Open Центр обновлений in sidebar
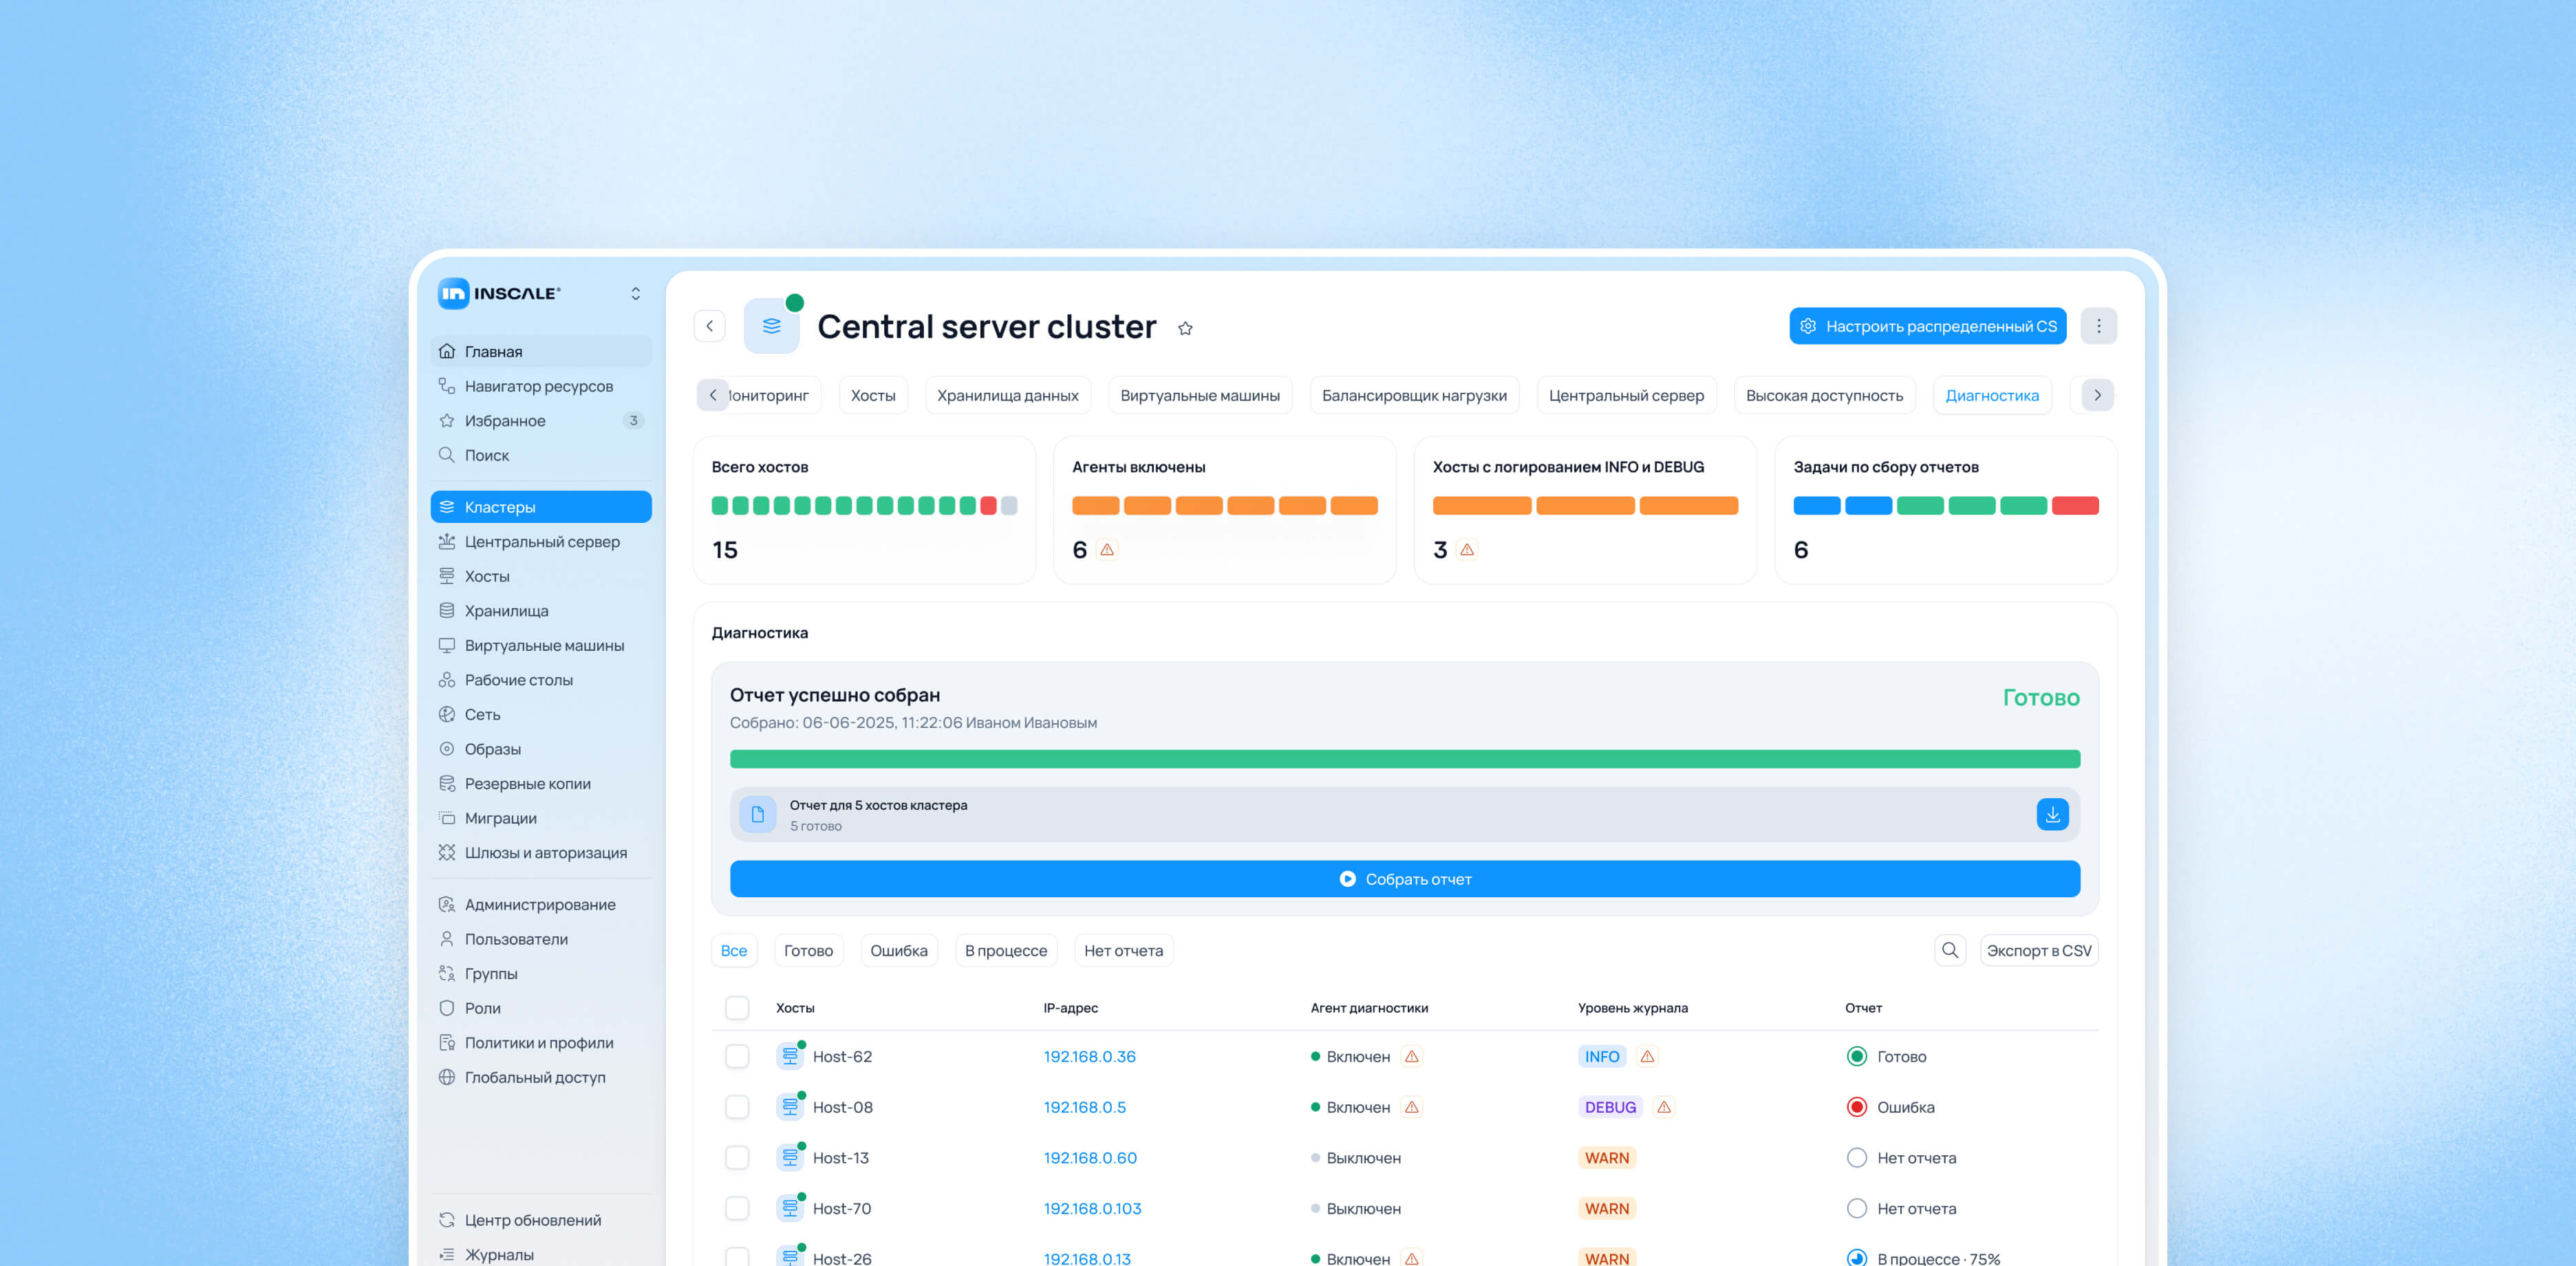 click(x=532, y=1220)
